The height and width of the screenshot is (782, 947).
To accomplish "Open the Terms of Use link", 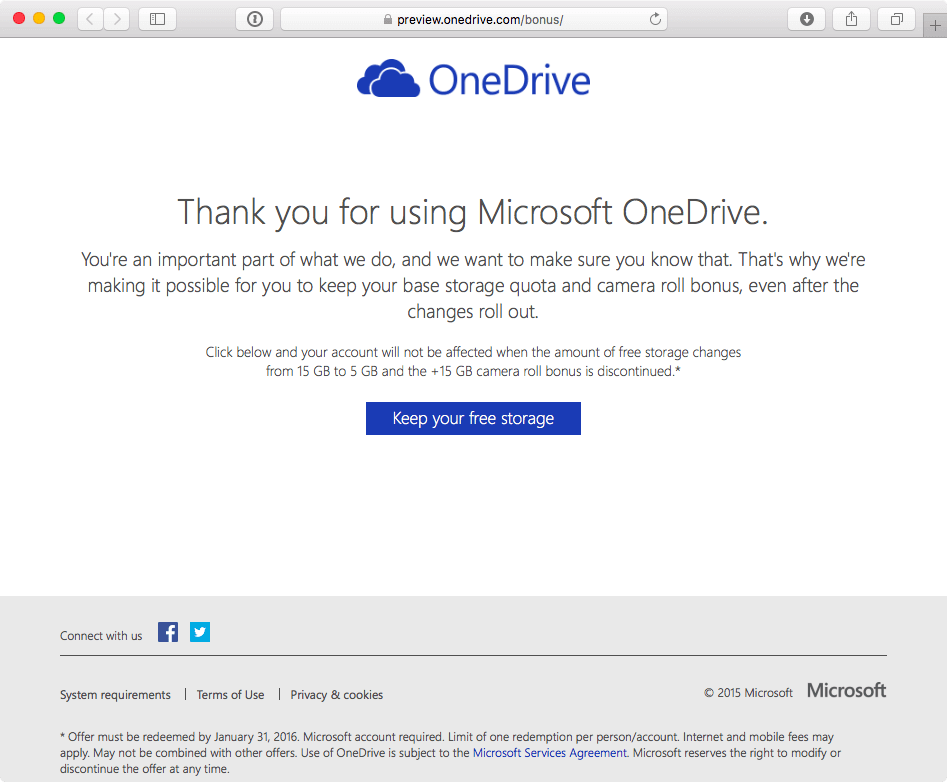I will point(230,694).
